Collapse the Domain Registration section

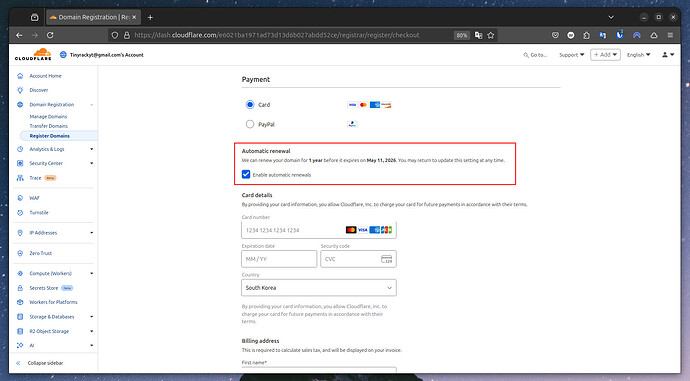(x=92, y=105)
